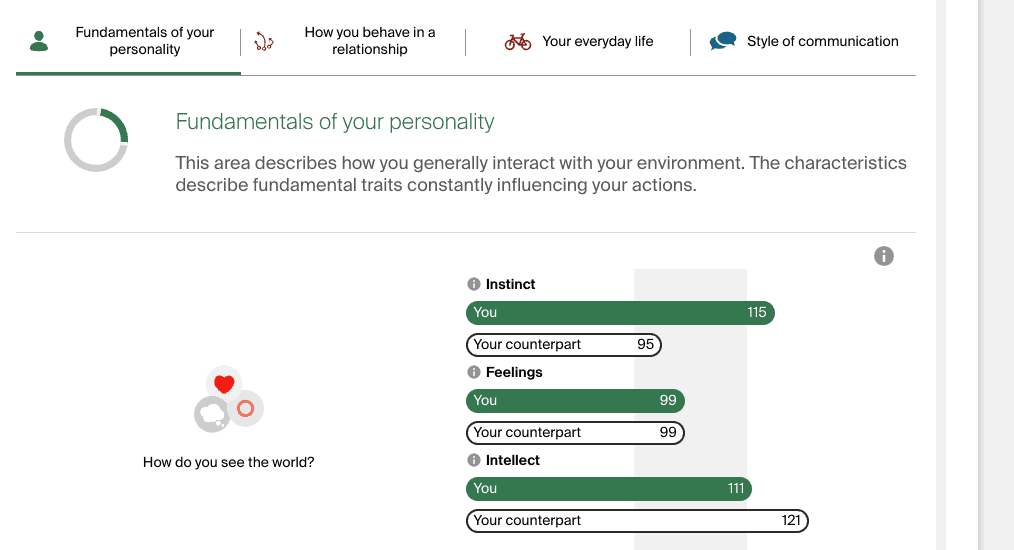Show info for the Intellect trait
The image size is (1014, 550).
[474, 460]
